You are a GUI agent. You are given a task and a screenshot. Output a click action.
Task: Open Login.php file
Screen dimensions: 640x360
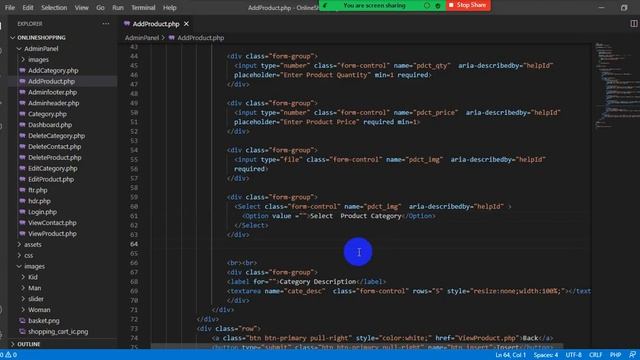(x=42, y=212)
